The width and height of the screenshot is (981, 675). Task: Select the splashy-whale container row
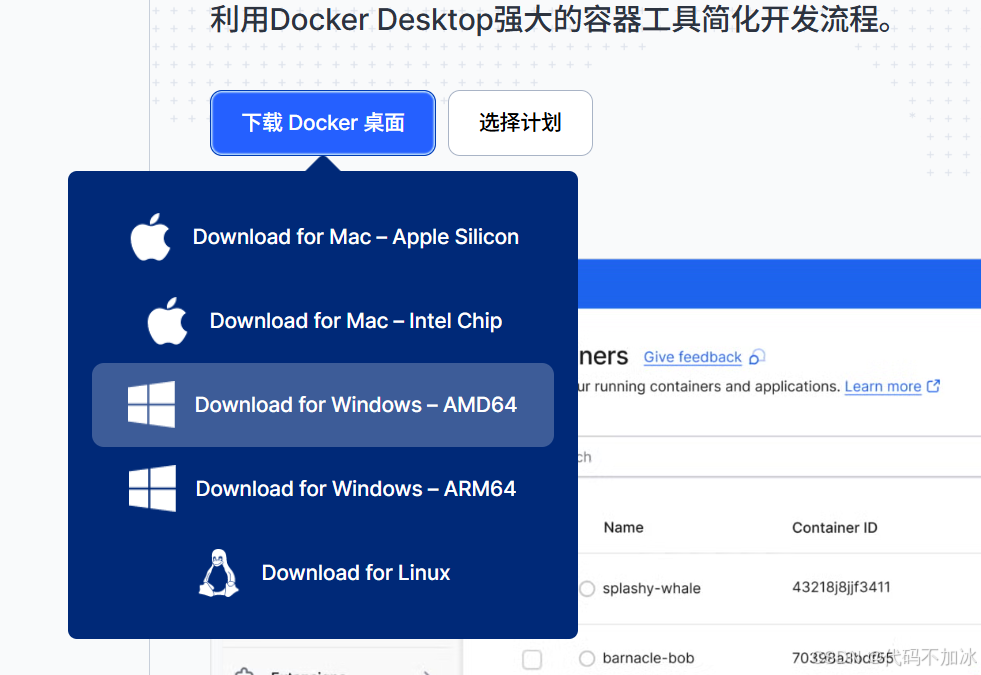tap(779, 588)
